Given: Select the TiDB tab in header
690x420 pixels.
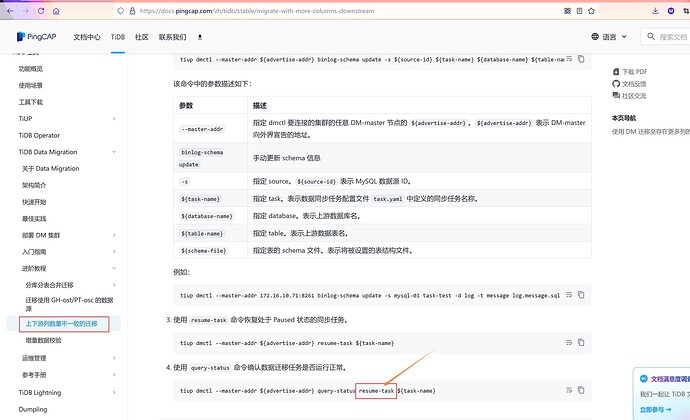Looking at the screenshot, I should pyautogui.click(x=117, y=37).
